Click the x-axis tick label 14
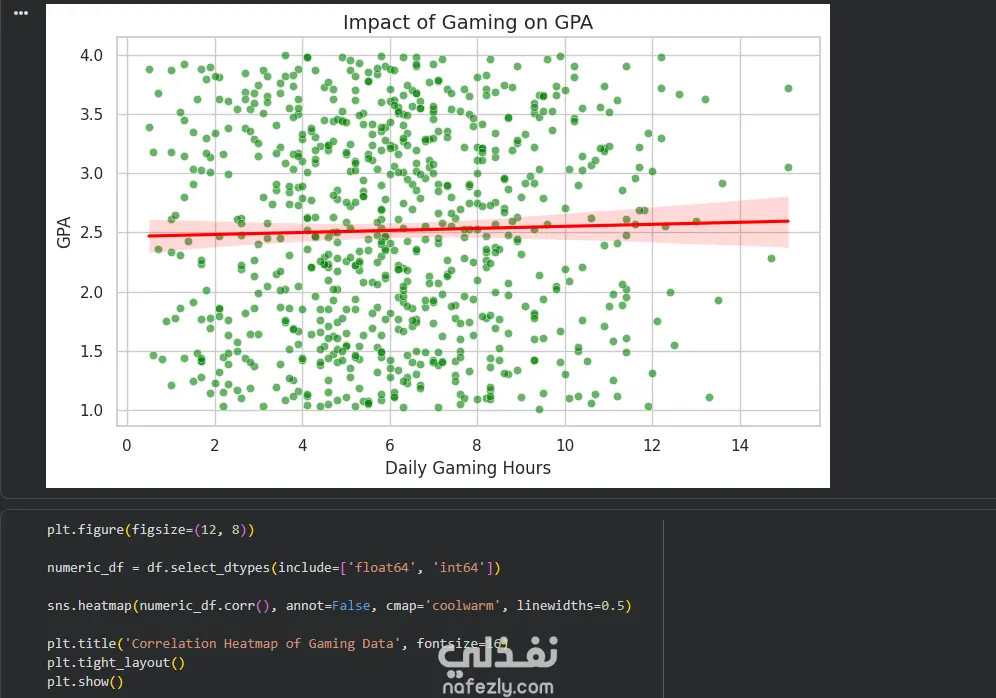996x698 pixels. click(x=740, y=444)
